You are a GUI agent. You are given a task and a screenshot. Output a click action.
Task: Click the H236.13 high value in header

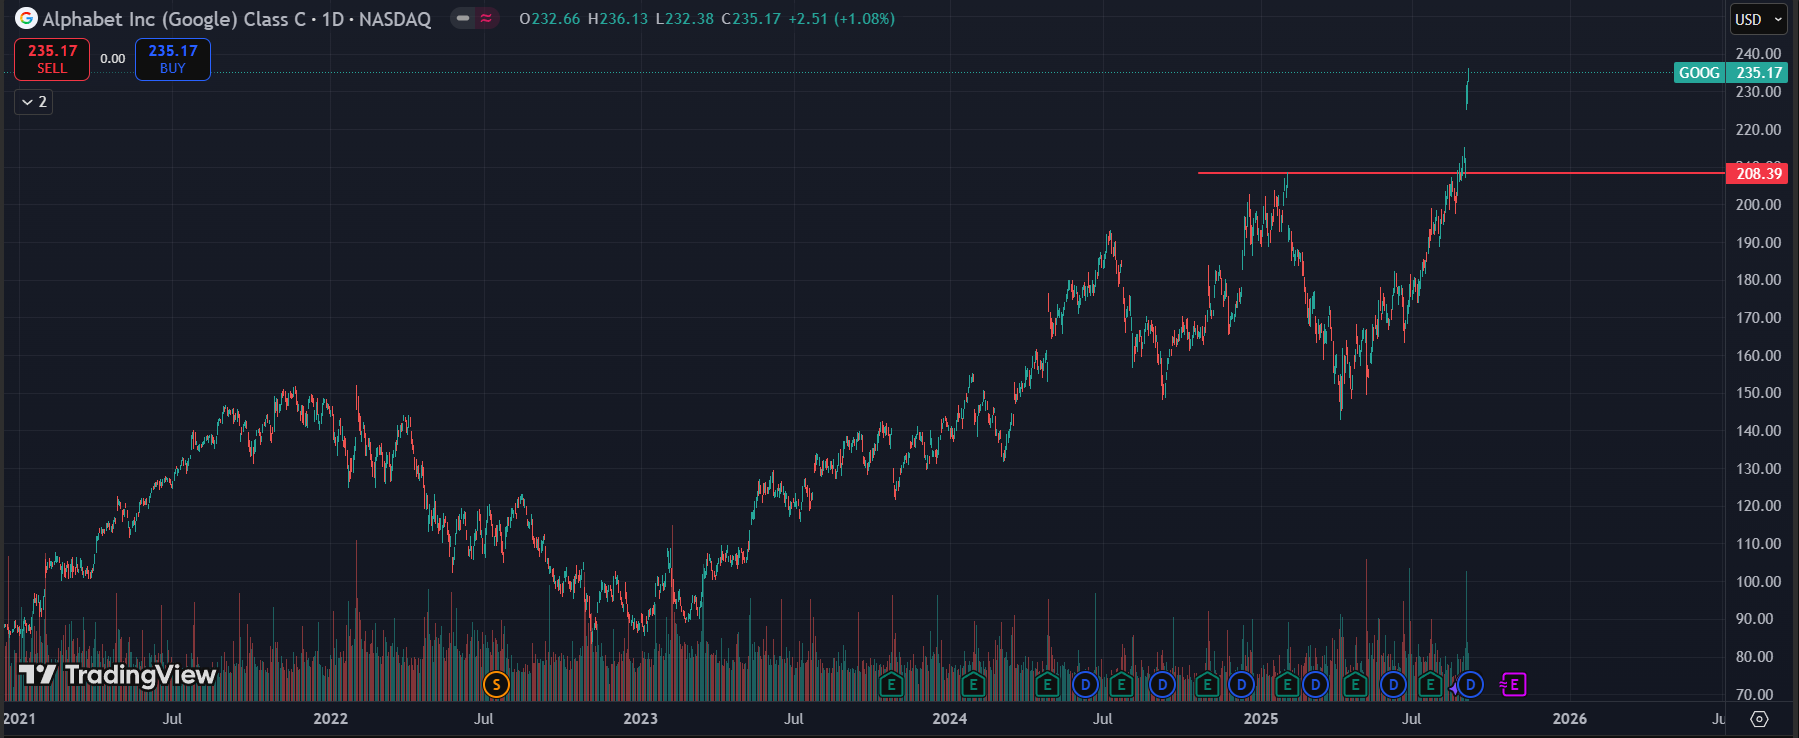[x=618, y=19]
